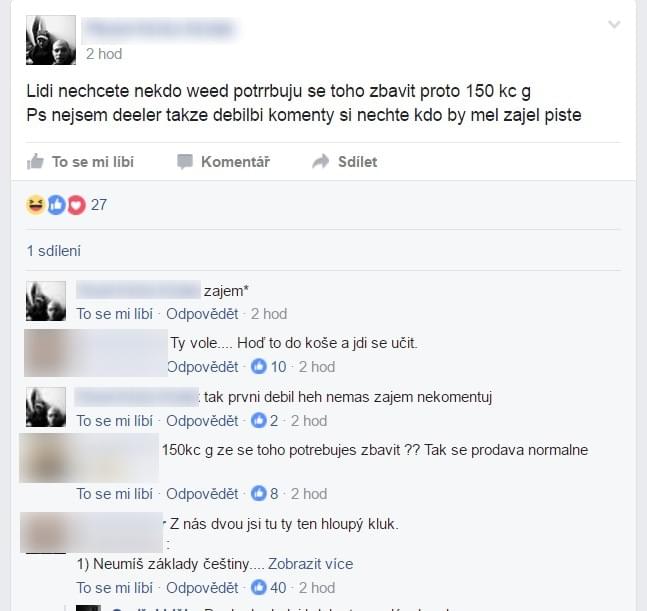Reply to the "Hoď to do koše" comment
This screenshot has height=611, width=647.
(x=203, y=367)
